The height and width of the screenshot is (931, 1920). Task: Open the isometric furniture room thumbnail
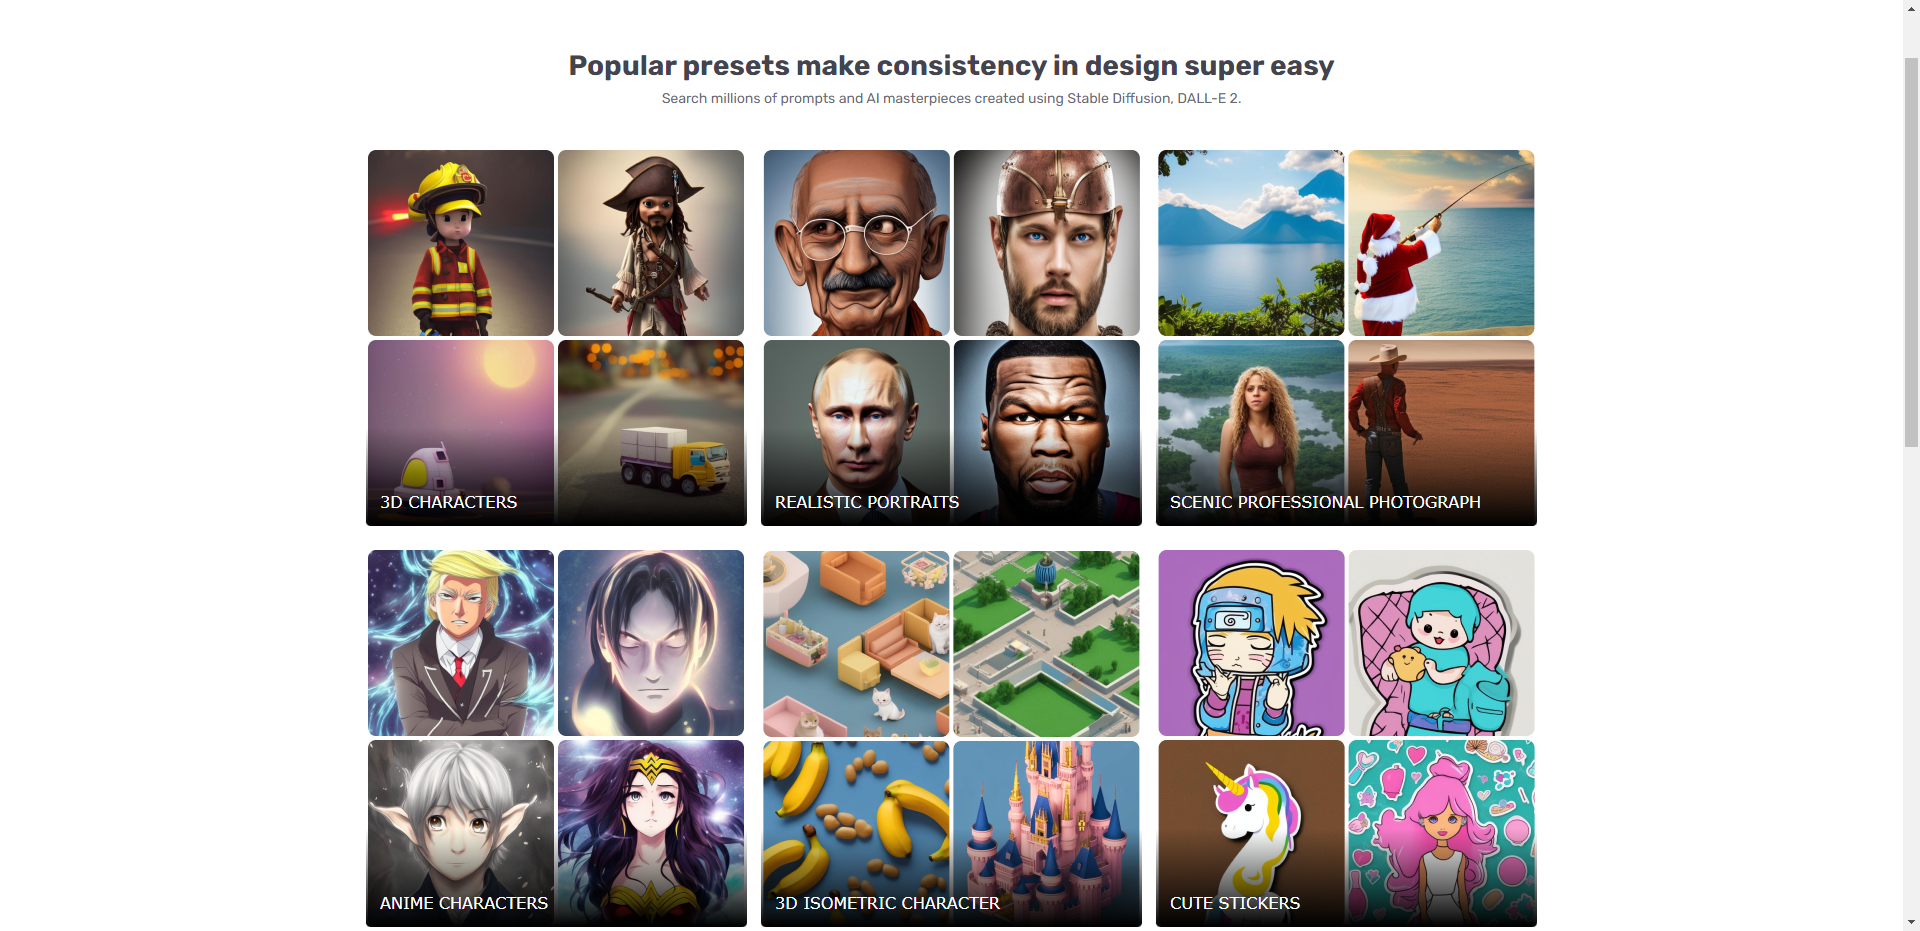click(857, 643)
